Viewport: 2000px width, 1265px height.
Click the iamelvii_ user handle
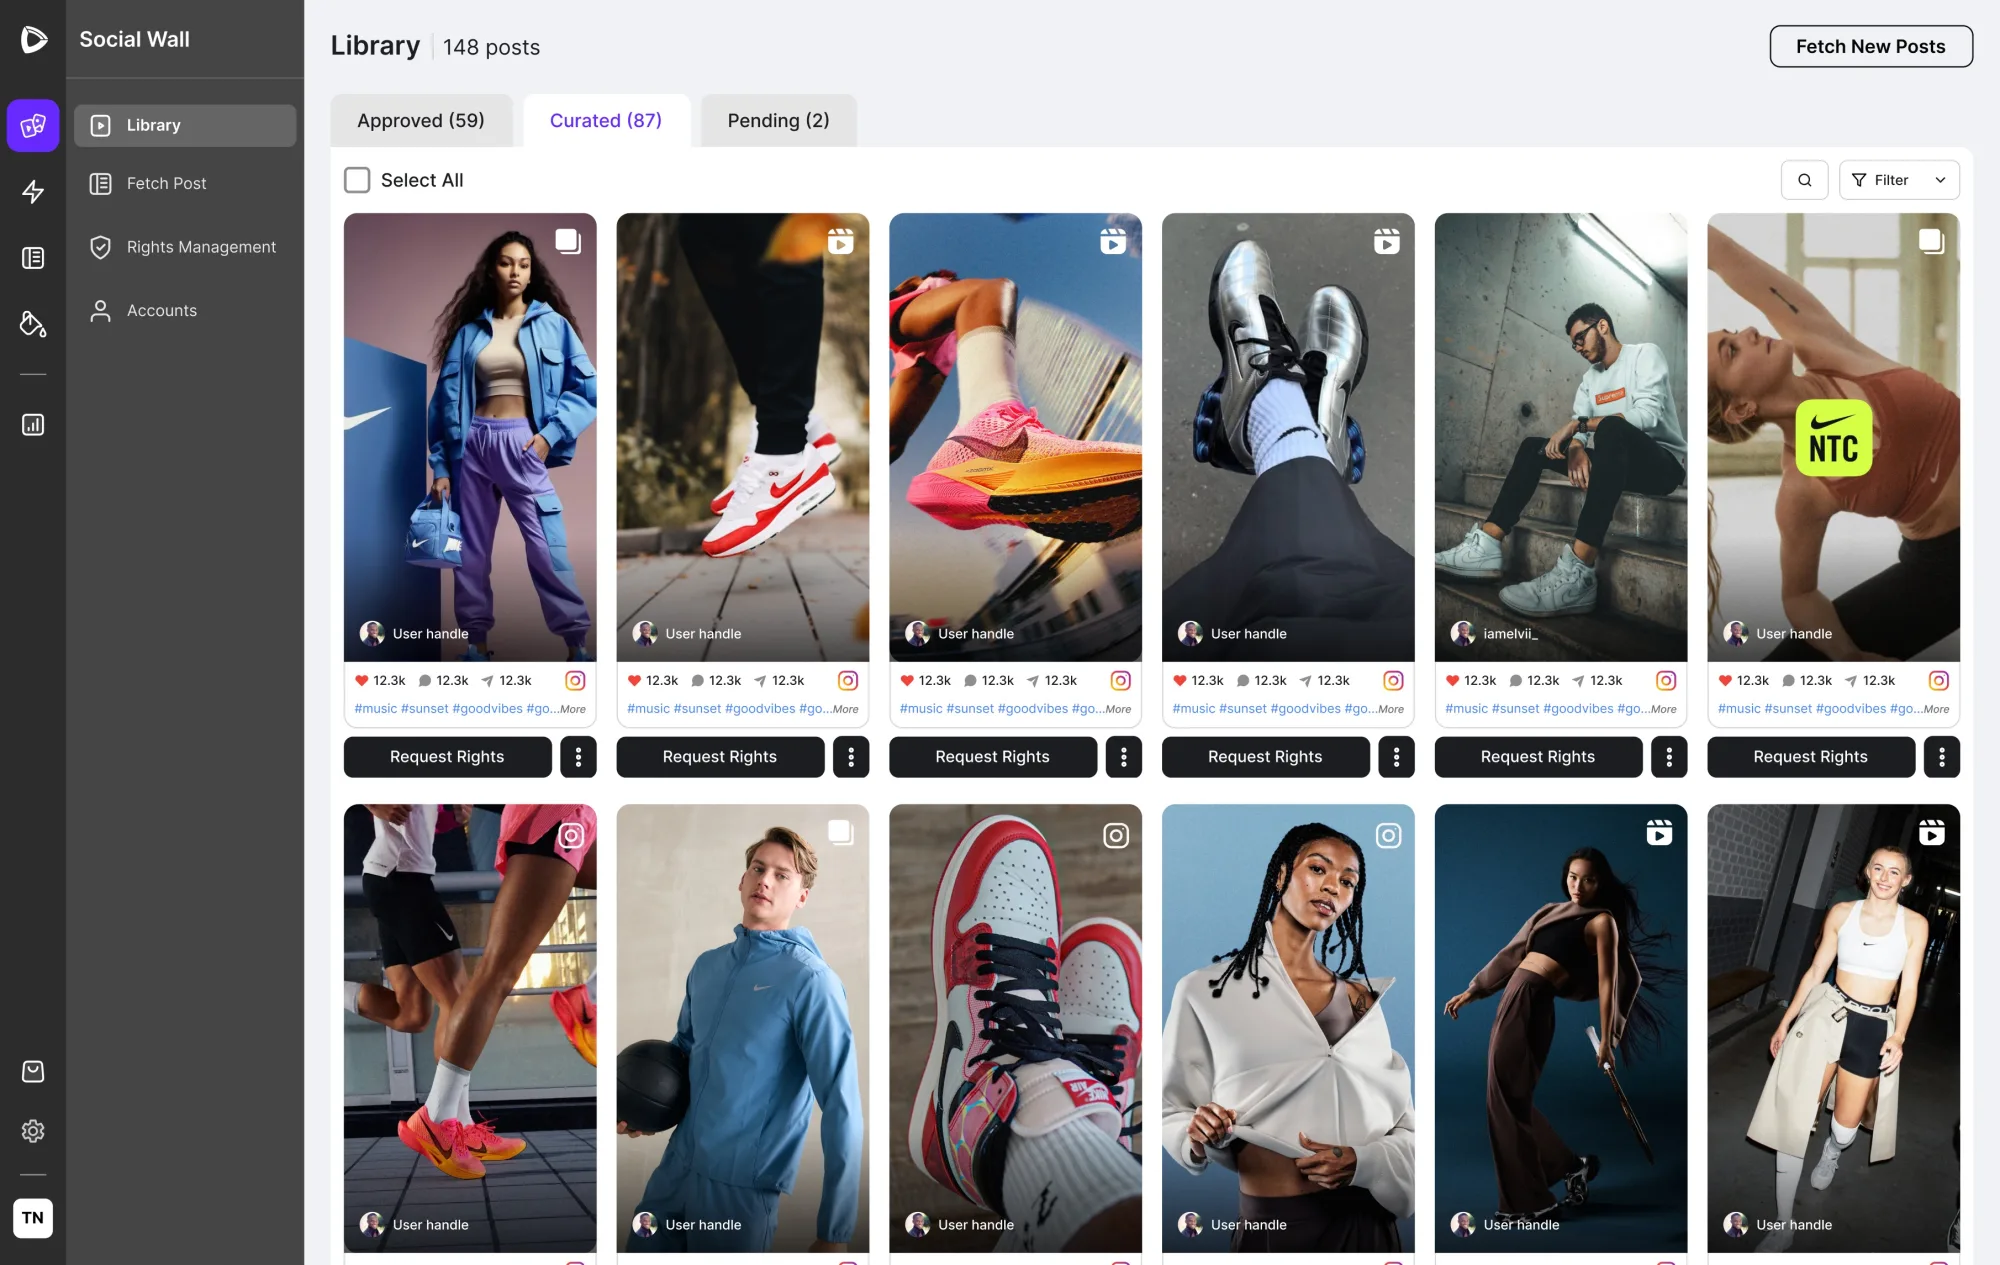point(1510,634)
